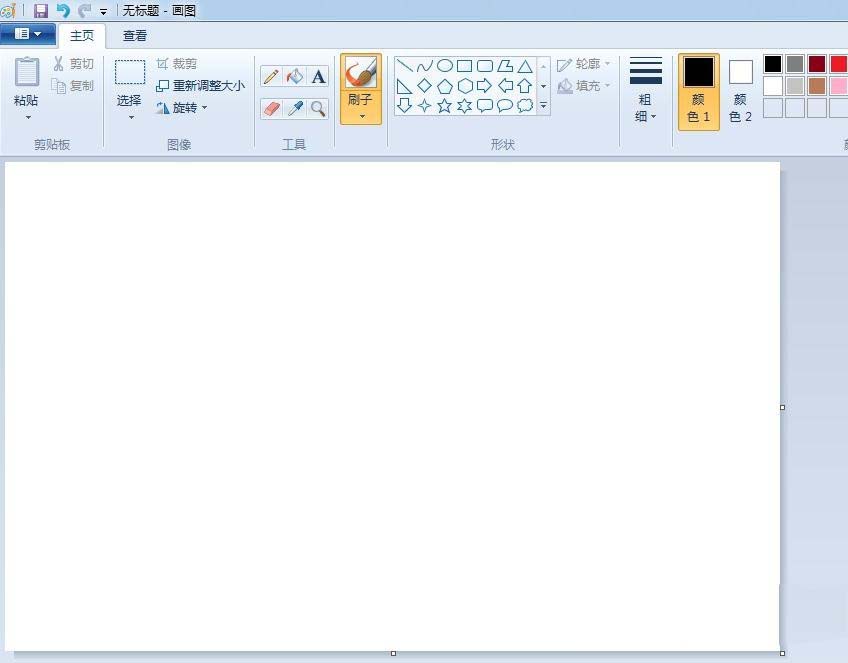848x663 pixels.
Task: Click the canvas bottom-right corner handle
Action: pos(783,653)
